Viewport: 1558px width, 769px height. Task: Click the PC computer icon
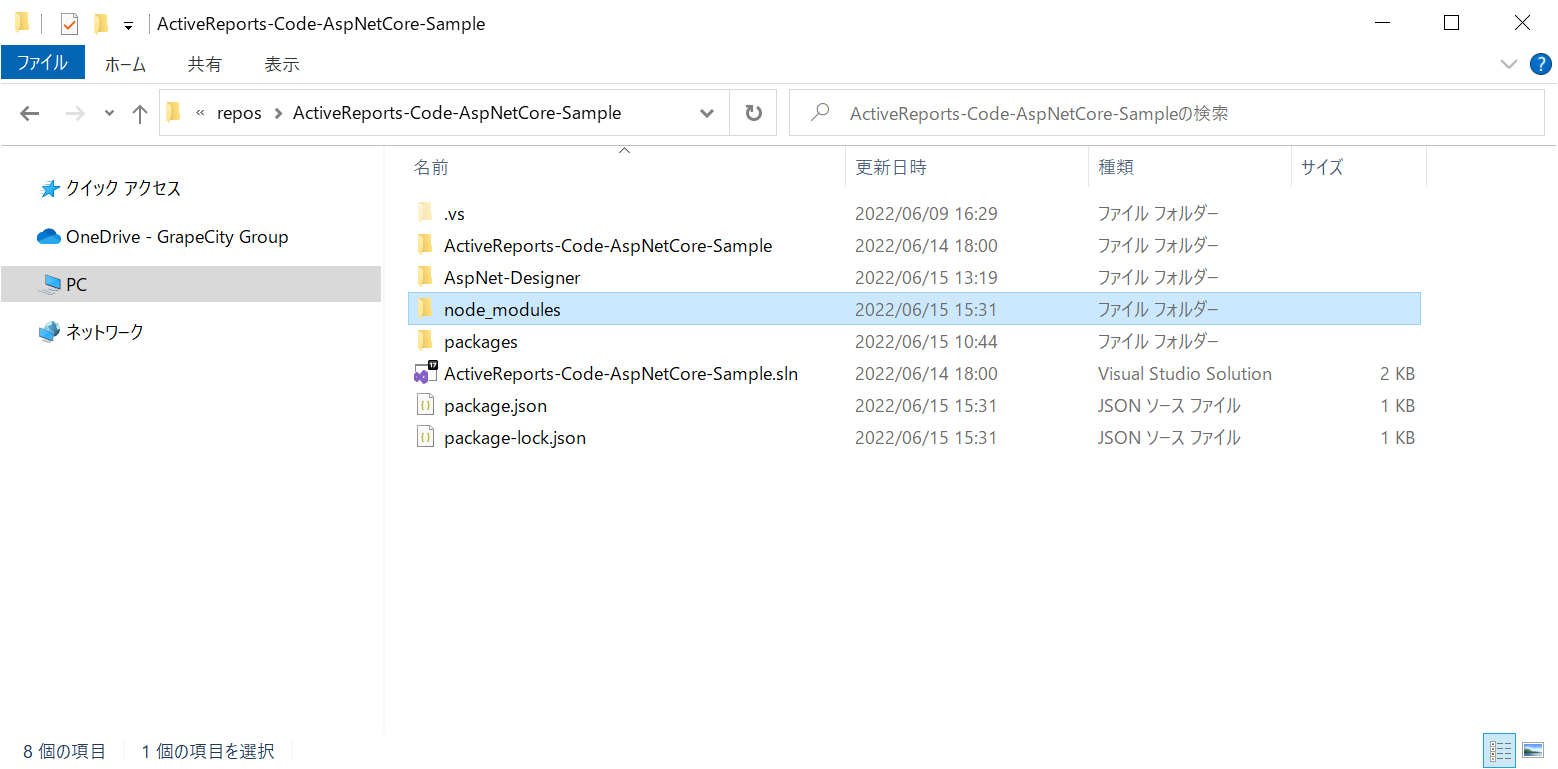point(49,285)
